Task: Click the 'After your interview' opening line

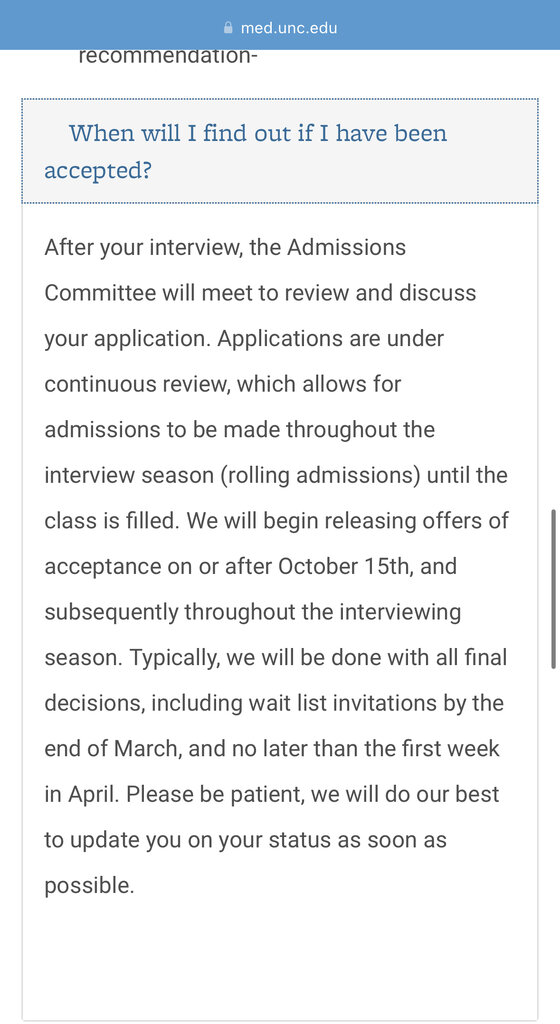Action: point(225,248)
